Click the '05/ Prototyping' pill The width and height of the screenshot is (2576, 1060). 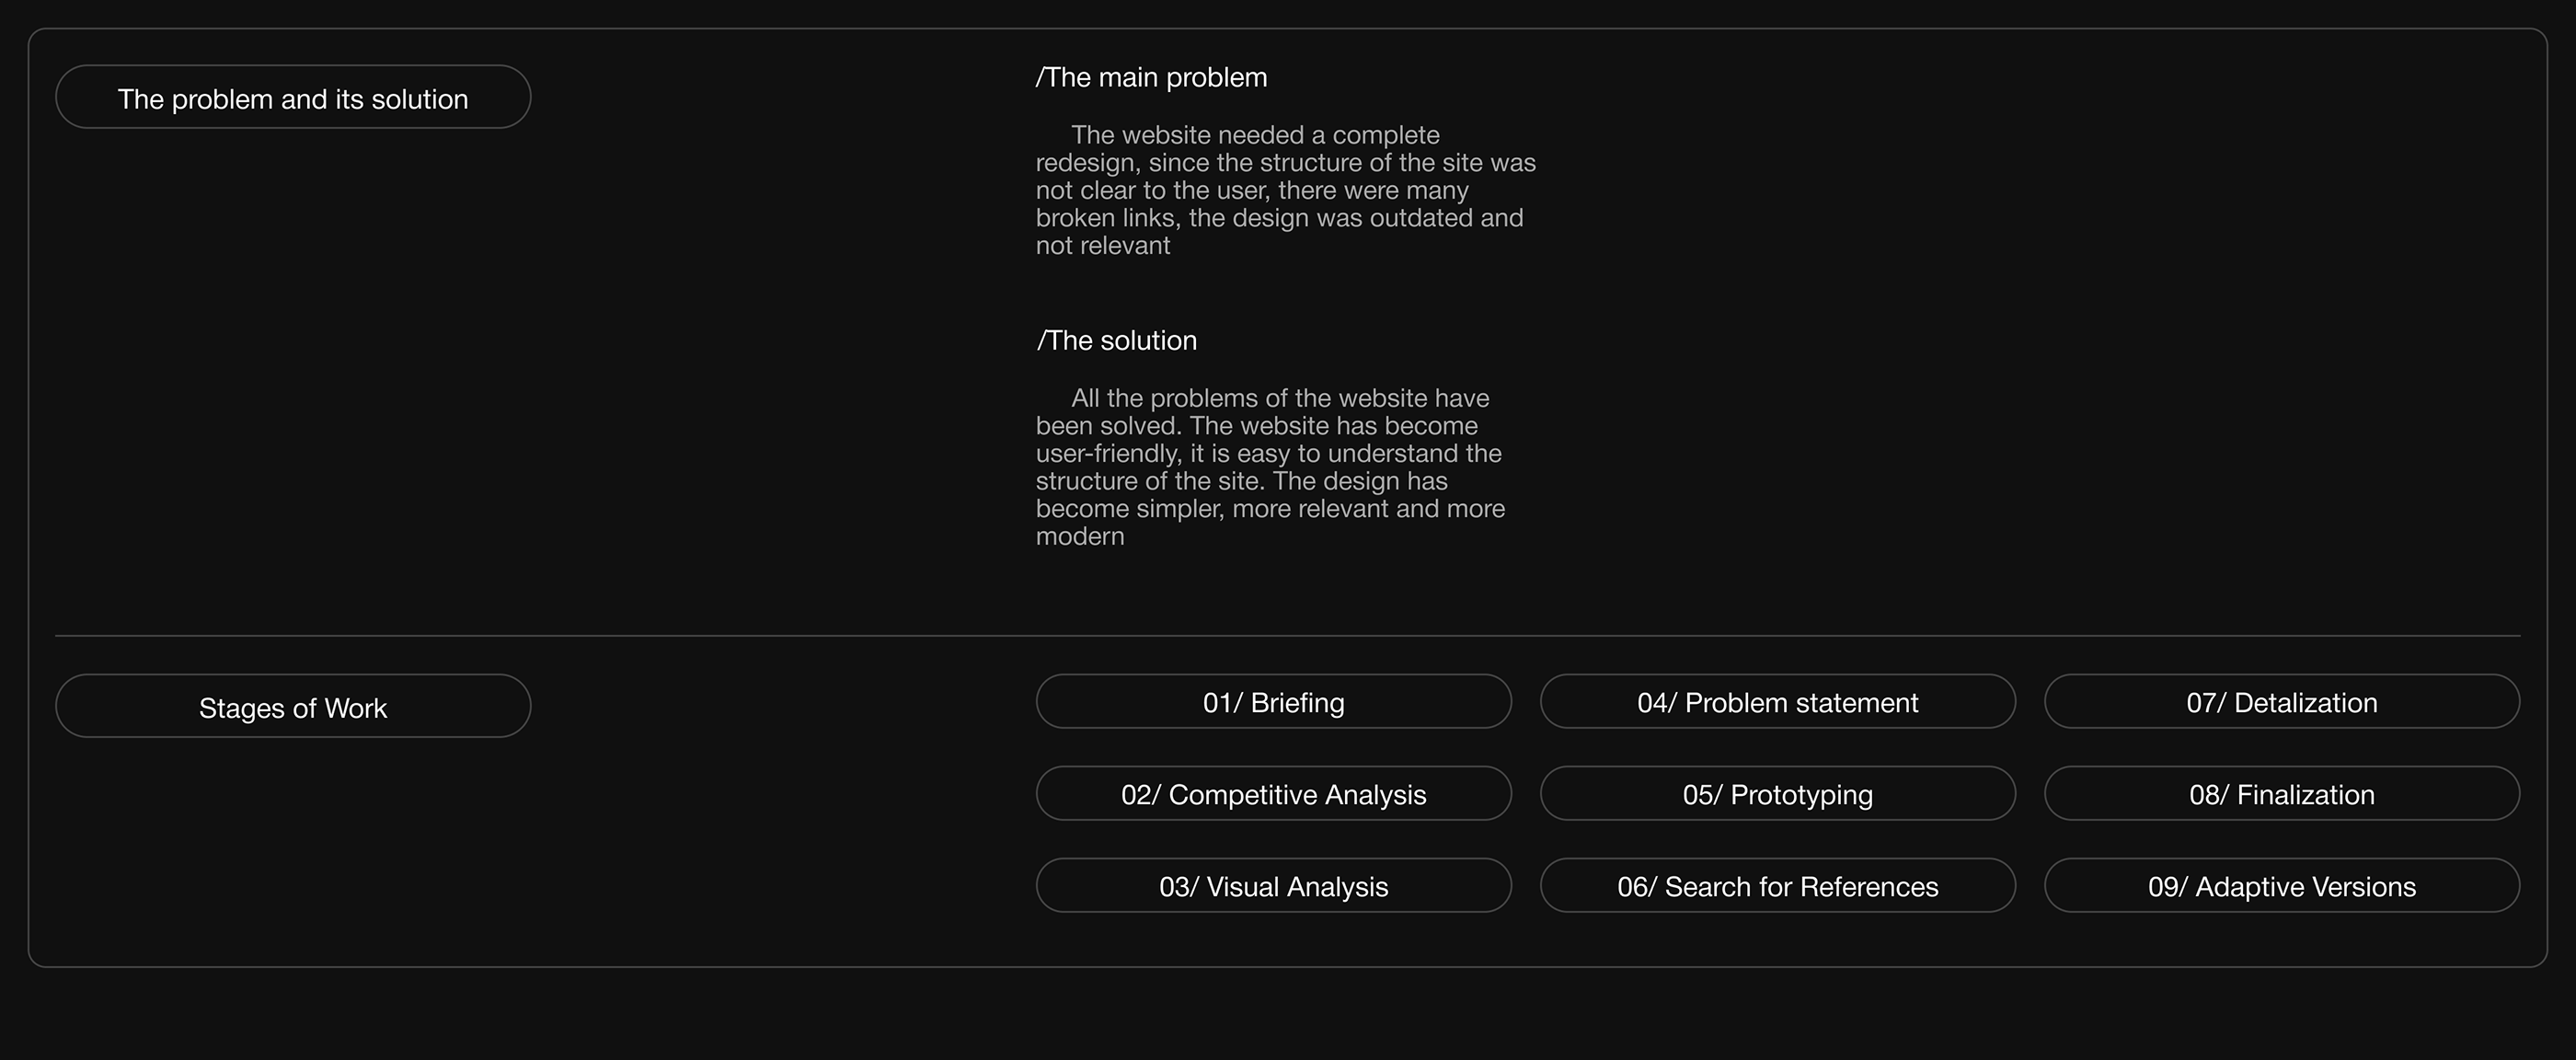click(x=1777, y=794)
